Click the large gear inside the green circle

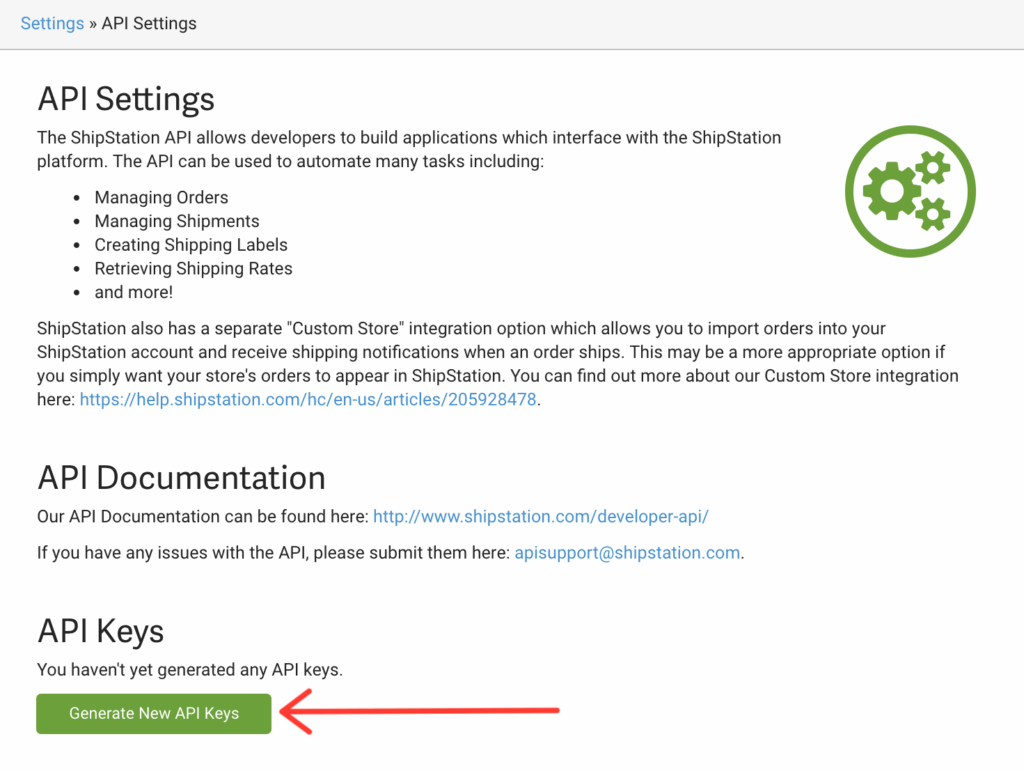[891, 191]
